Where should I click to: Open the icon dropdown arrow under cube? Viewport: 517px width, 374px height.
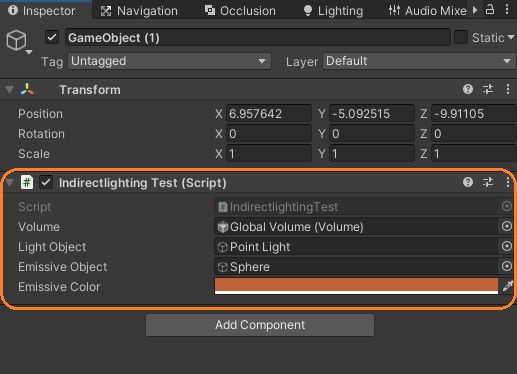tap(29, 52)
